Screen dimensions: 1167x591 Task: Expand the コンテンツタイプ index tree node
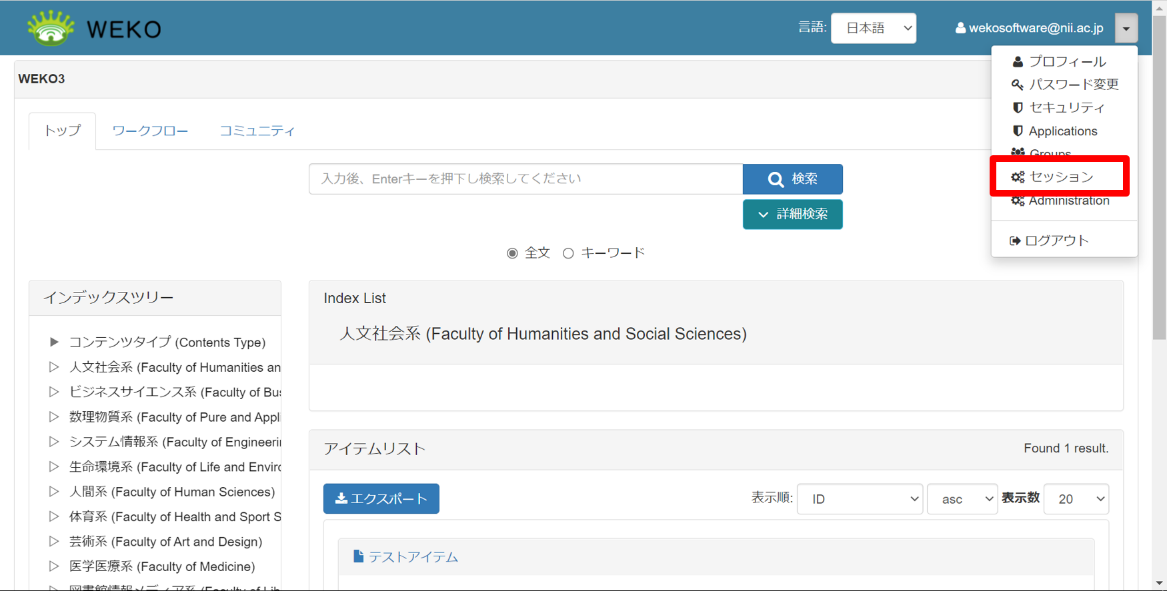(x=55, y=342)
